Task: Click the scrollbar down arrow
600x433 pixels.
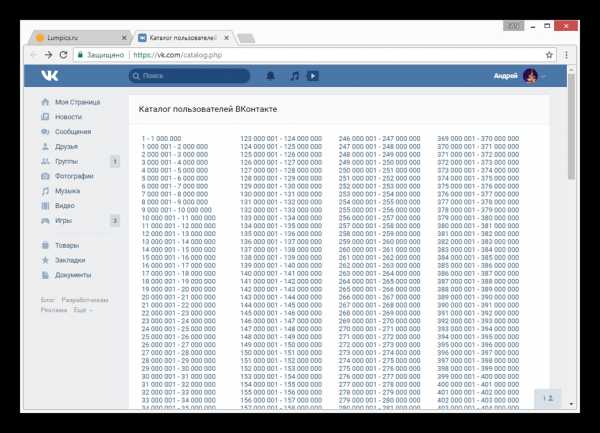Action: pyautogui.click(x=571, y=404)
